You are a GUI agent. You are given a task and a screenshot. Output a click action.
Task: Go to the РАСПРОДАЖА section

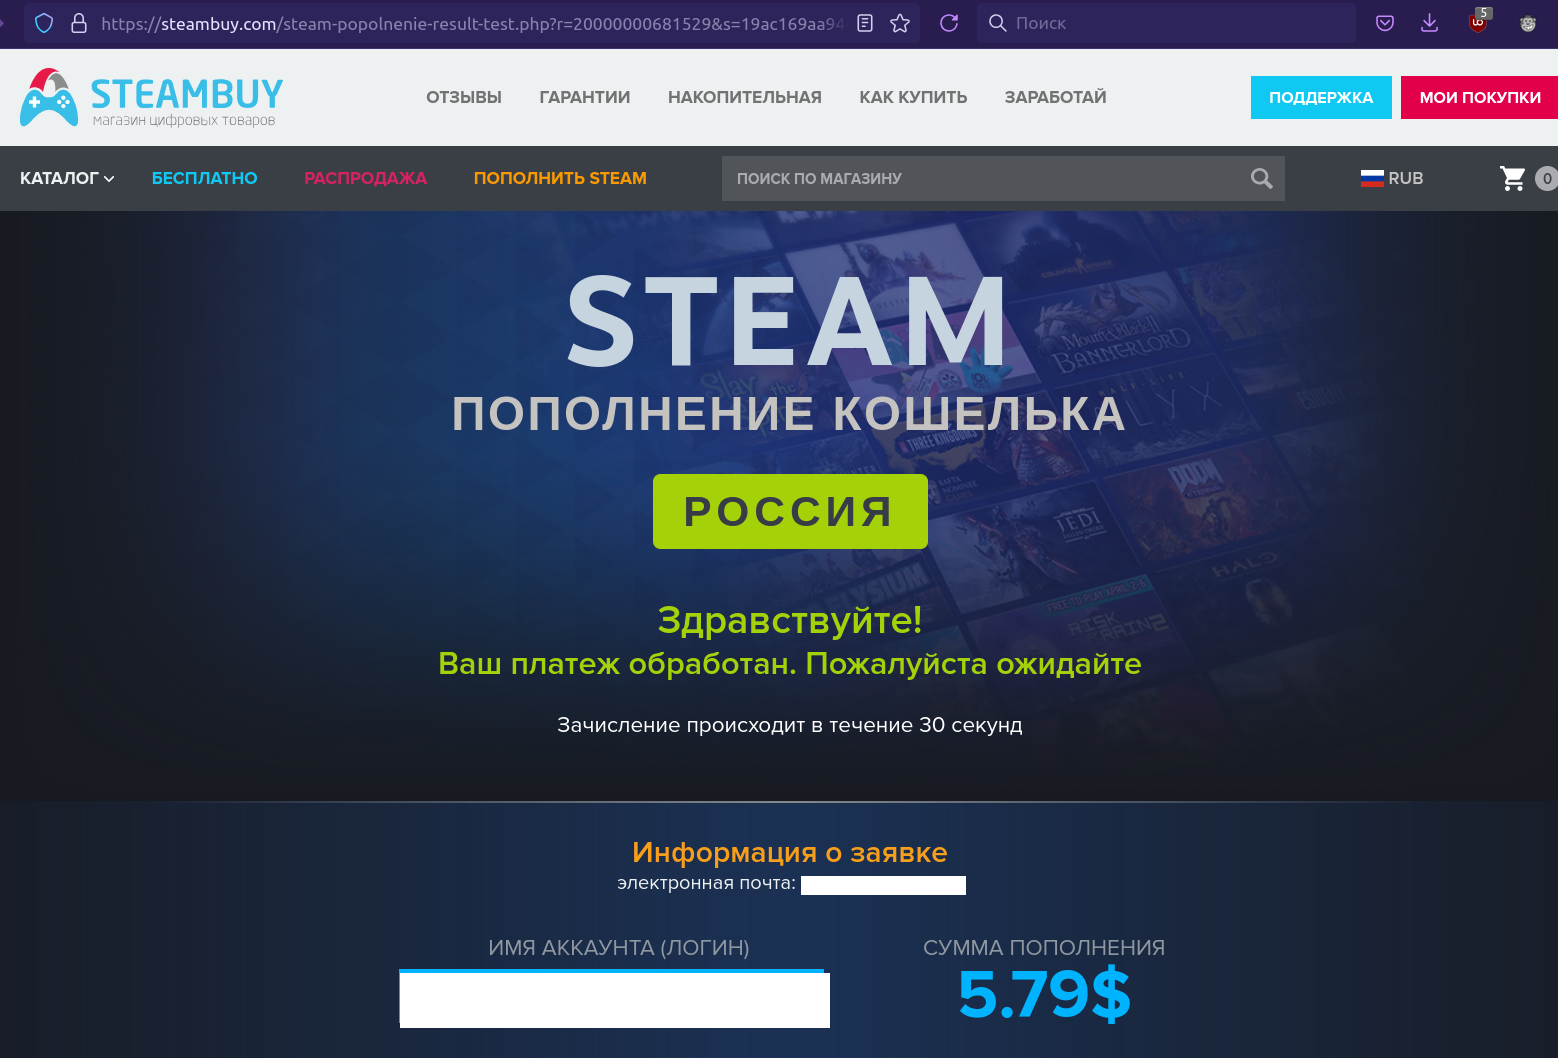366,178
